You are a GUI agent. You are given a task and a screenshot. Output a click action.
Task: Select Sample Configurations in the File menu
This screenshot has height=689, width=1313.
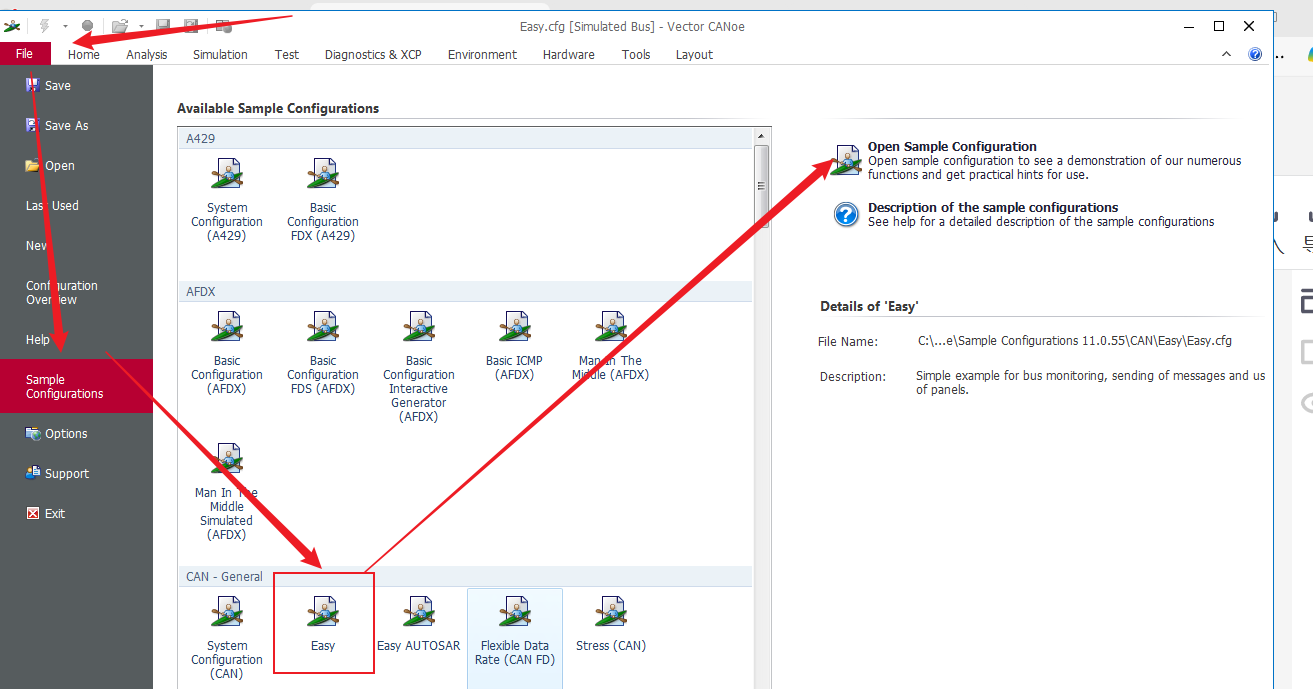(x=76, y=386)
